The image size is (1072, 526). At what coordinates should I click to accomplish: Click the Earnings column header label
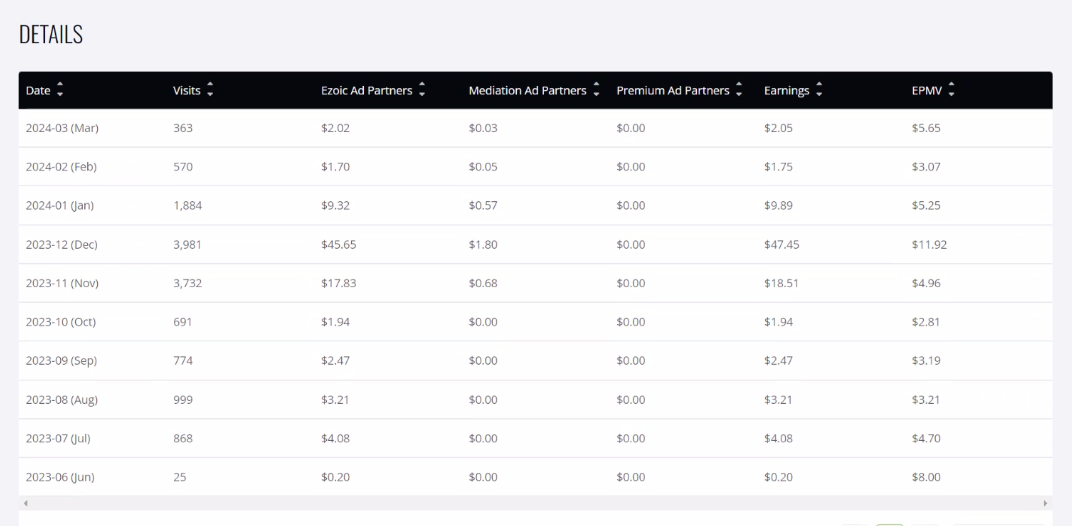pyautogui.click(x=787, y=90)
